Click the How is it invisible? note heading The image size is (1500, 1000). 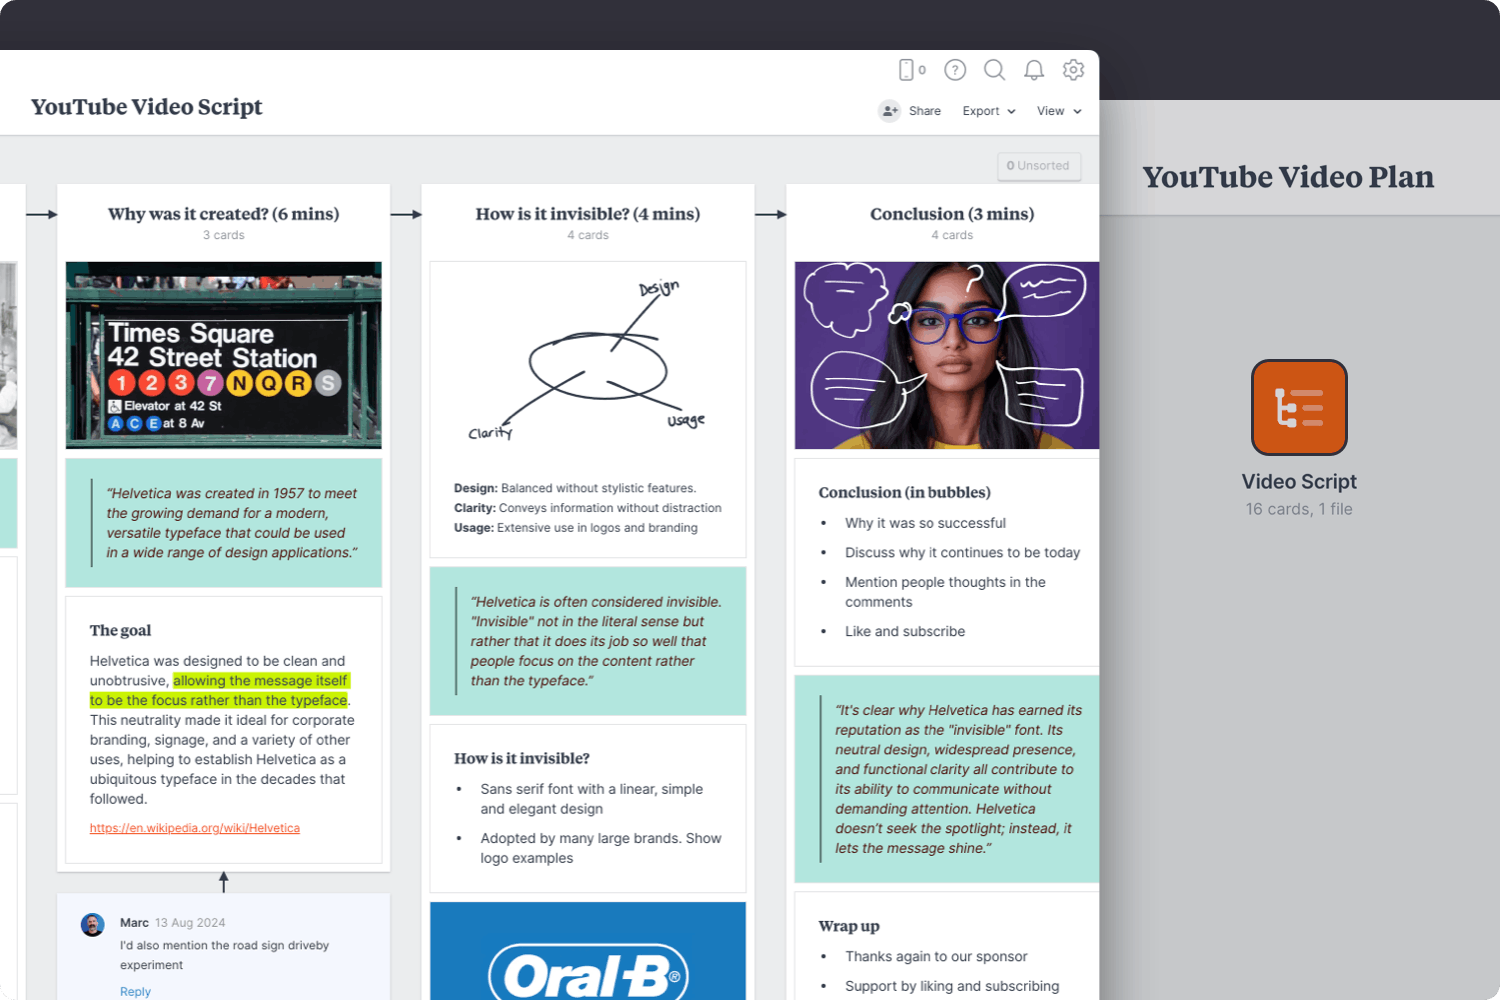coord(522,759)
